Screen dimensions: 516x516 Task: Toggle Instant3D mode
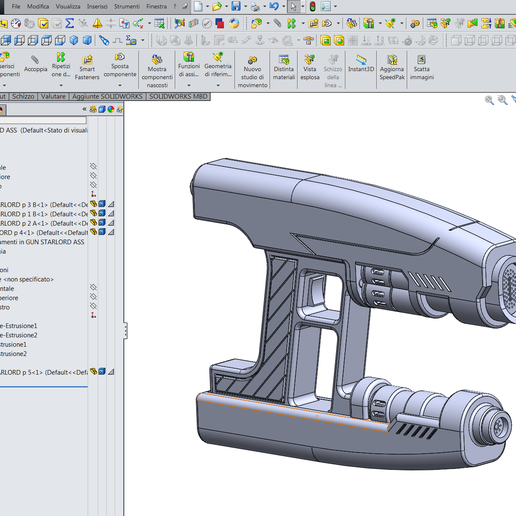(x=361, y=64)
